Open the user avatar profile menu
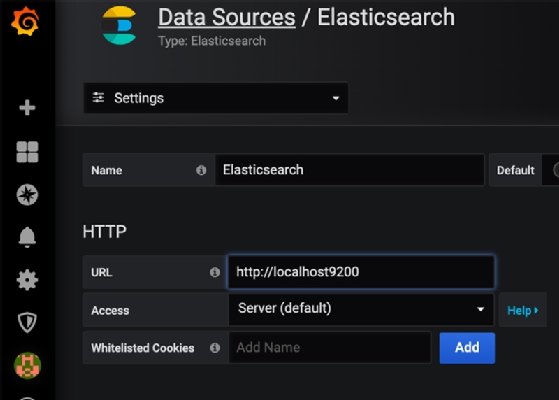This screenshot has width=559, height=400. tap(27, 365)
